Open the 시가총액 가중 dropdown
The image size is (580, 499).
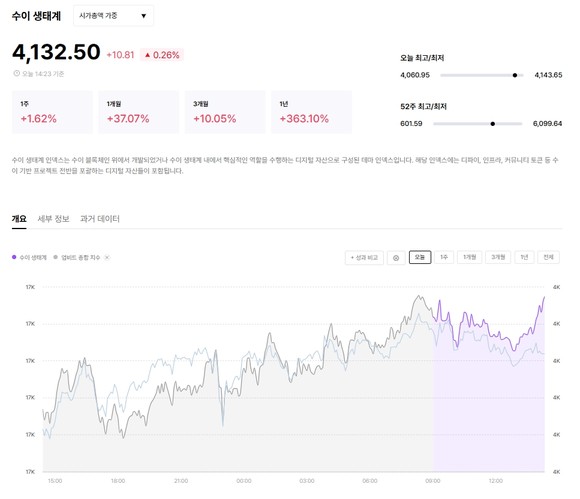(113, 16)
